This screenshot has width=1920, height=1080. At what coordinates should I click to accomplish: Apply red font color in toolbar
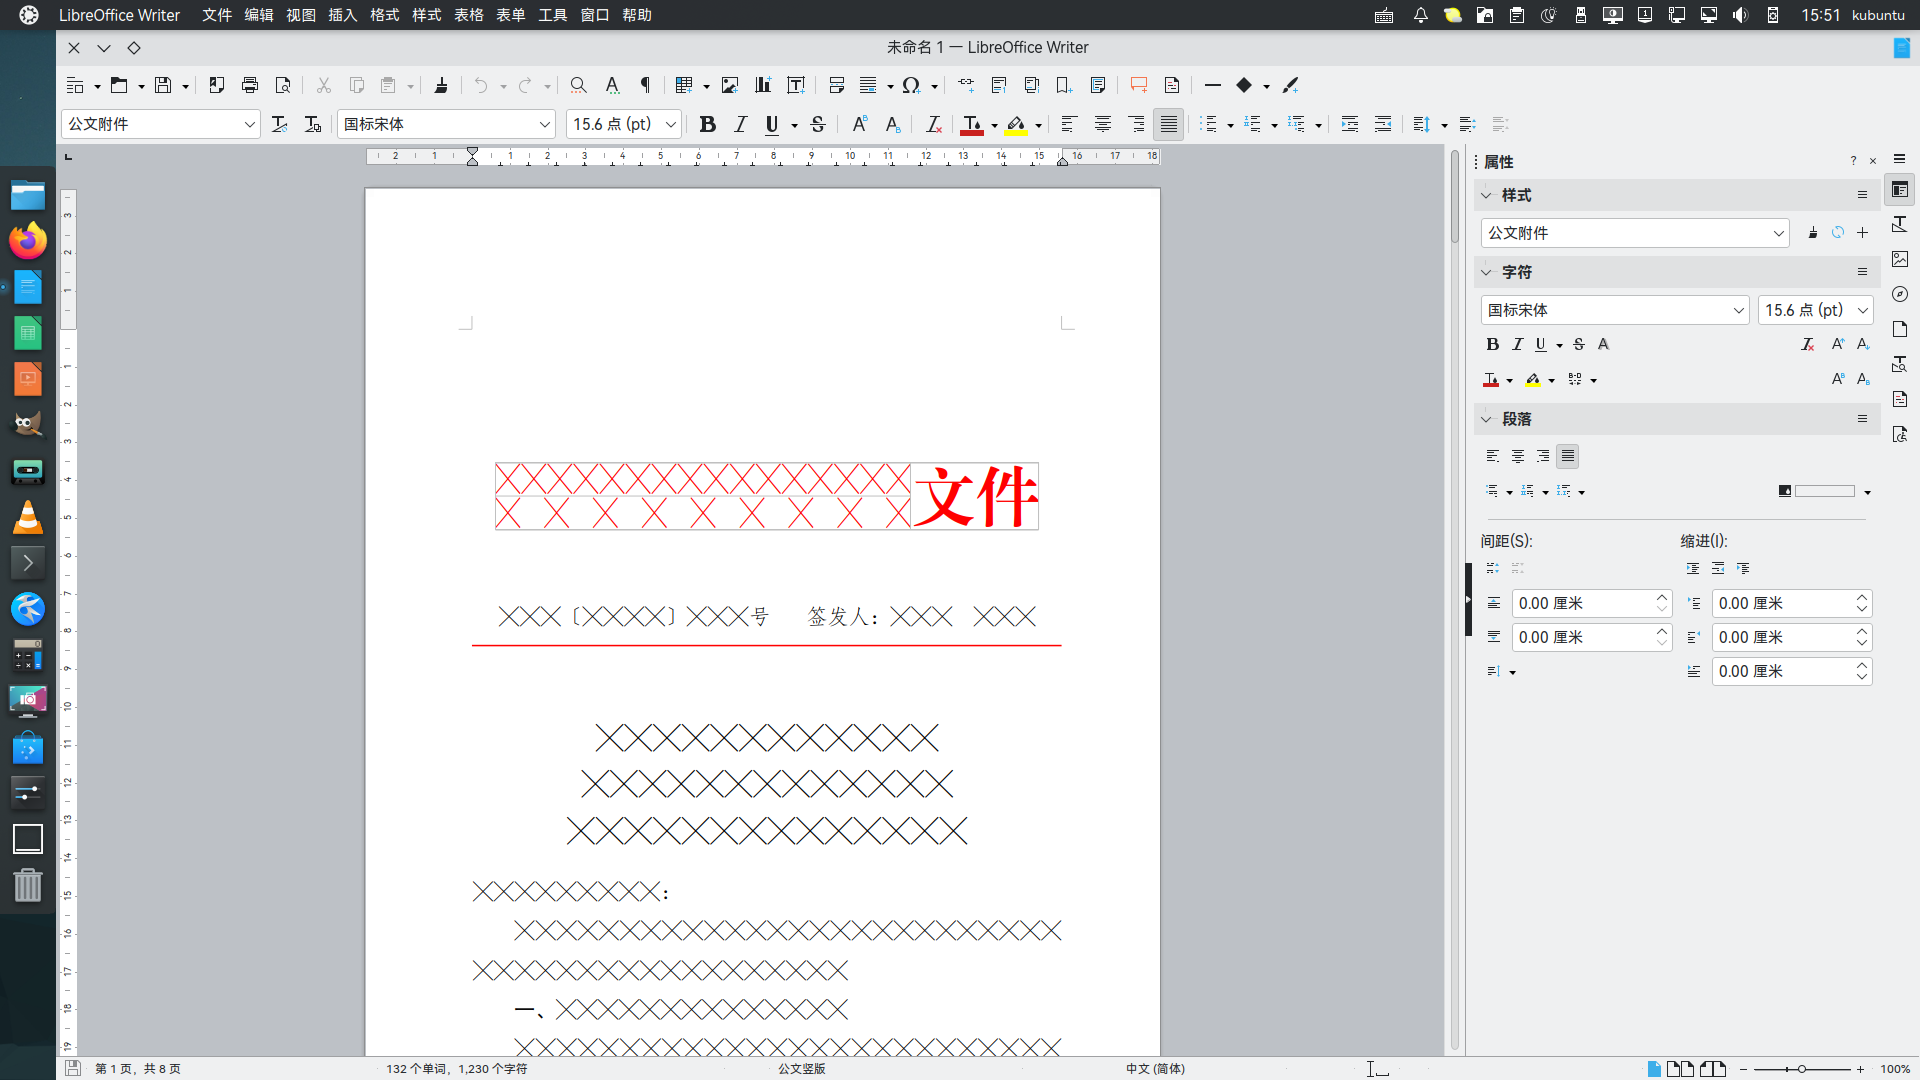(971, 124)
